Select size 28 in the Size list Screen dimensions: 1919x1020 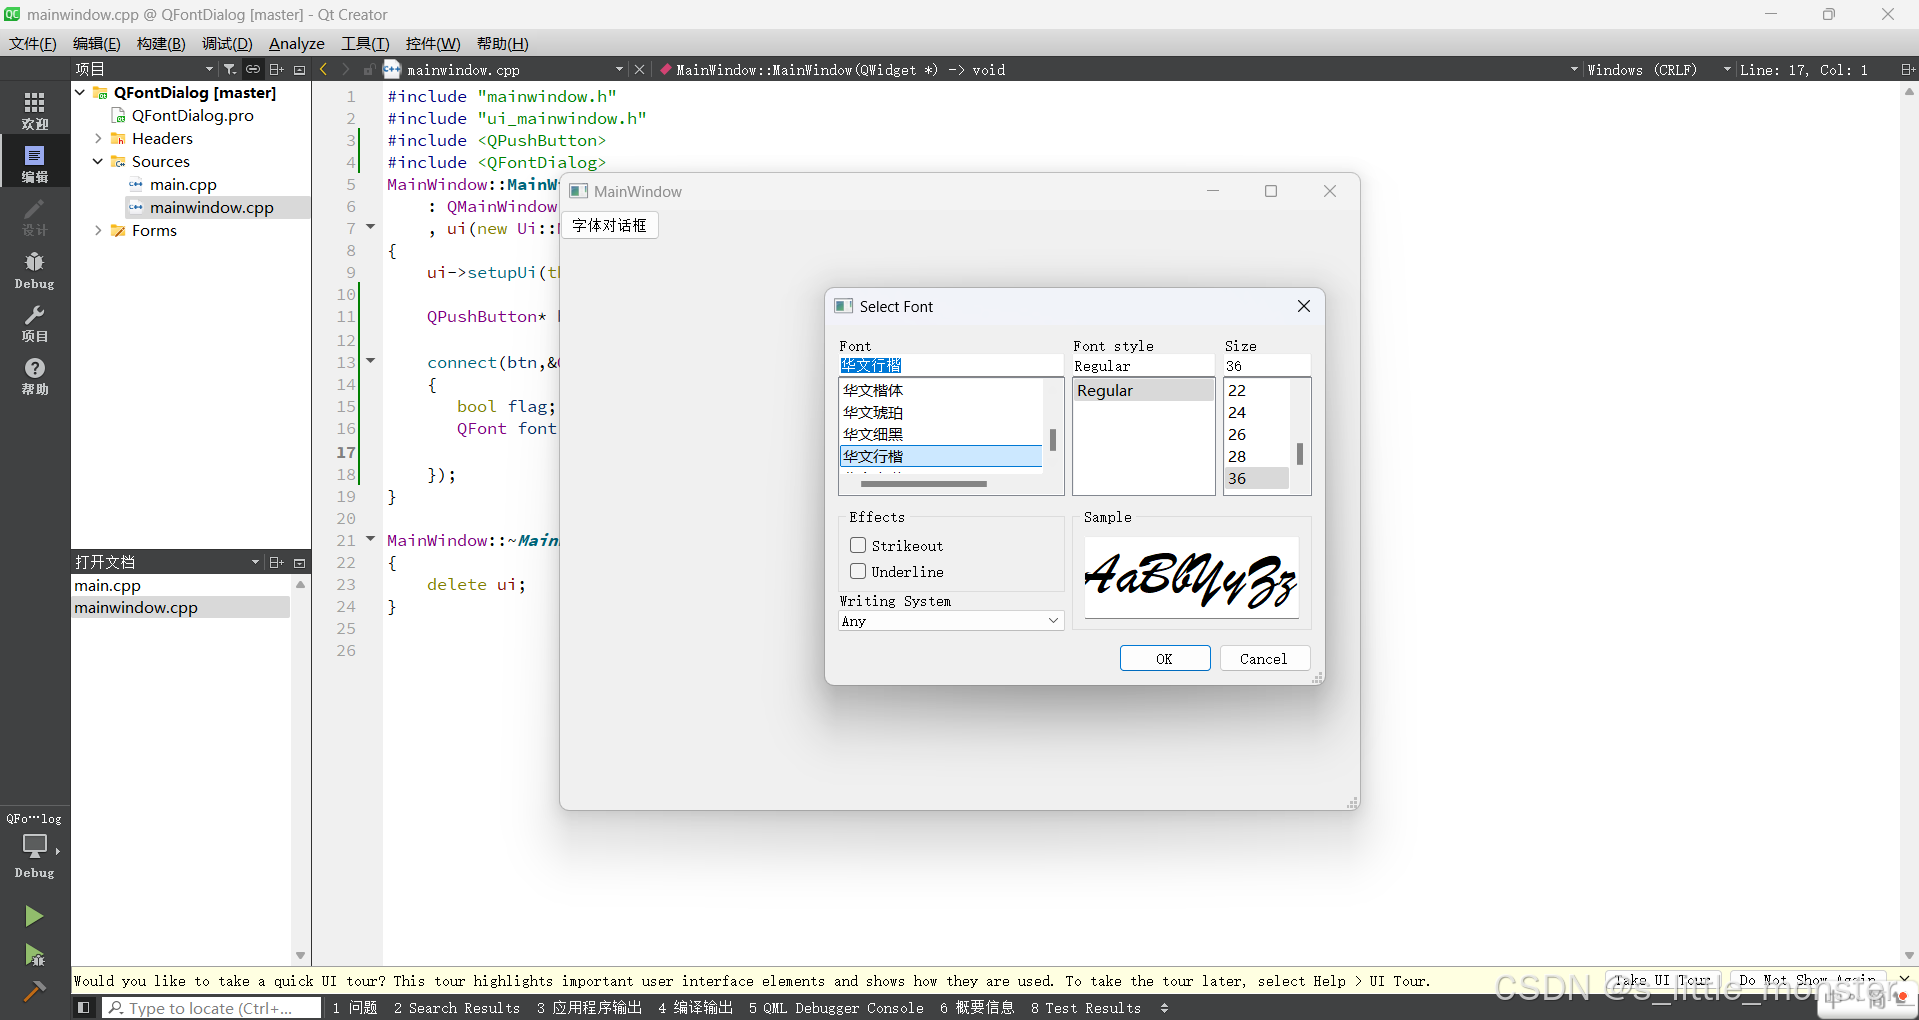pos(1257,456)
